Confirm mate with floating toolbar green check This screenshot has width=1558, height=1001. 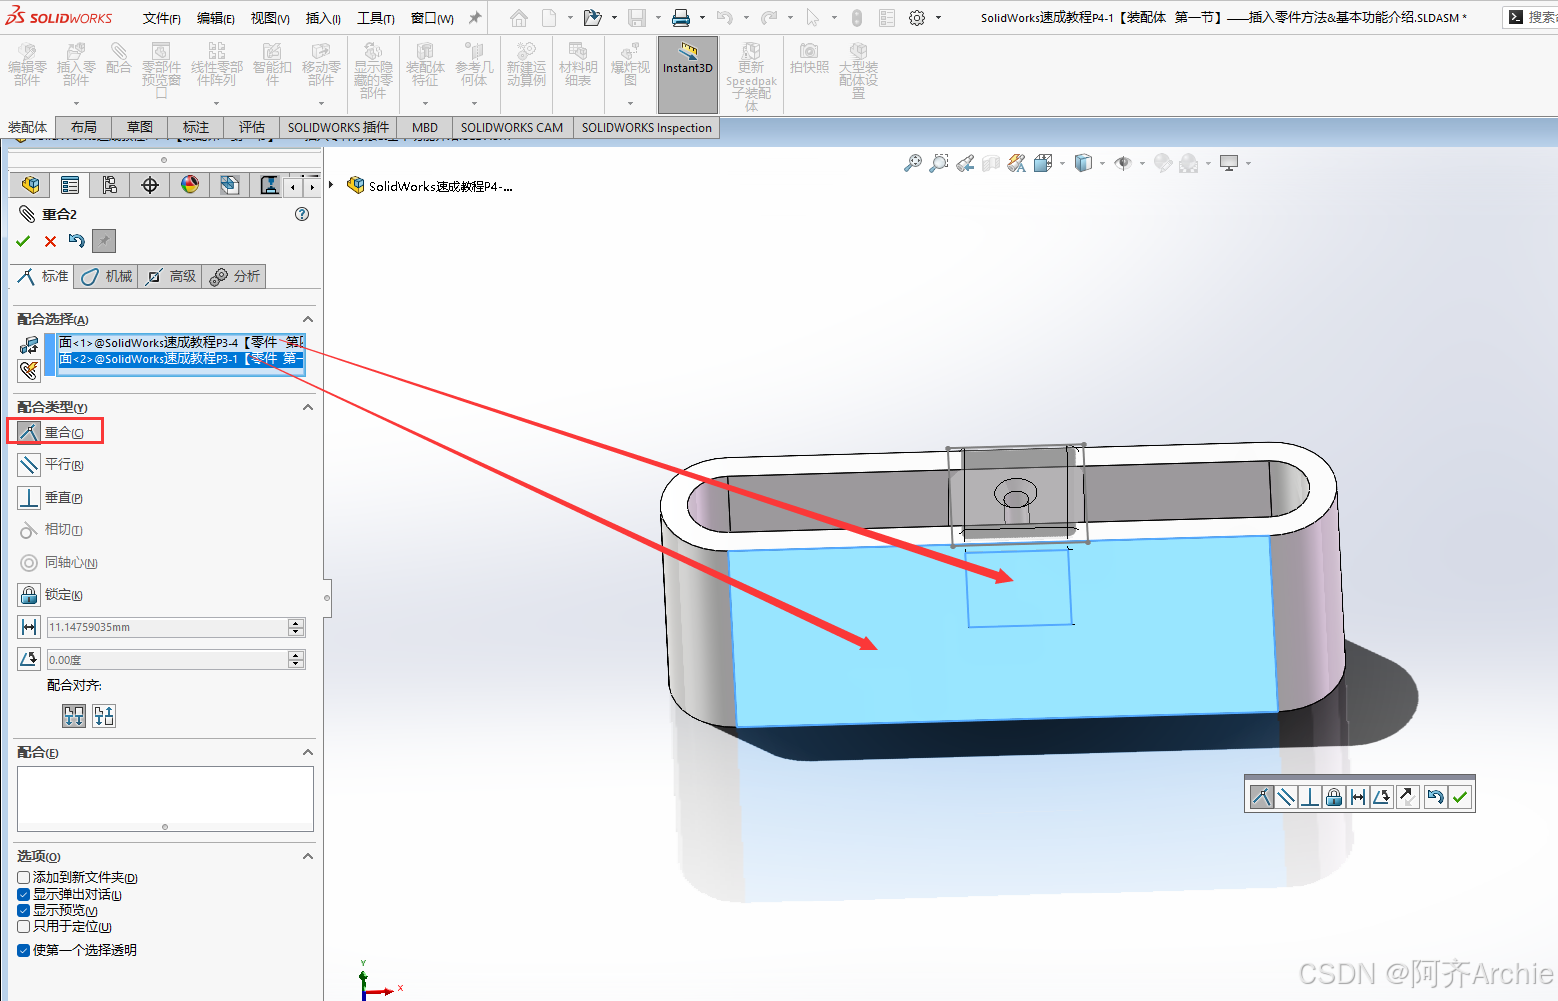coord(1460,797)
